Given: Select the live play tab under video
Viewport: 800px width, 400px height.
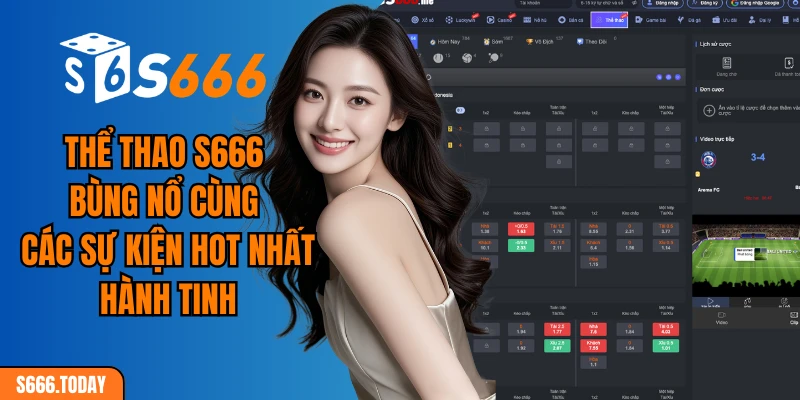Looking at the screenshot, I should point(710,303).
